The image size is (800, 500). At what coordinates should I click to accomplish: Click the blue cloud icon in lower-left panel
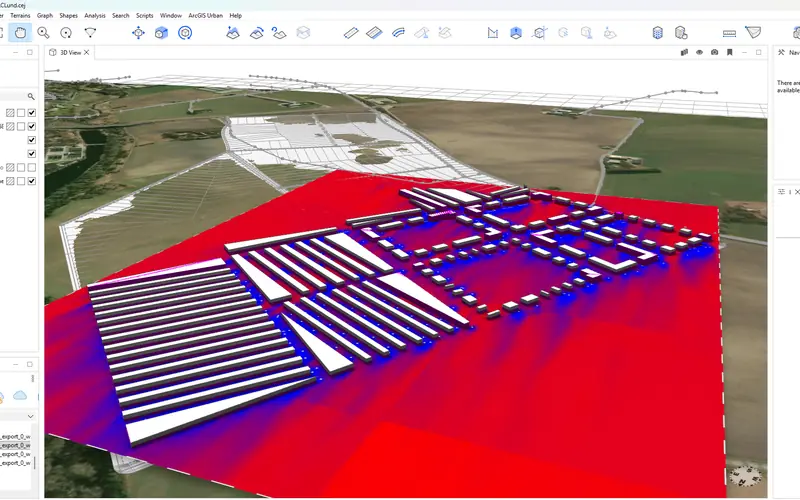click(x=20, y=395)
